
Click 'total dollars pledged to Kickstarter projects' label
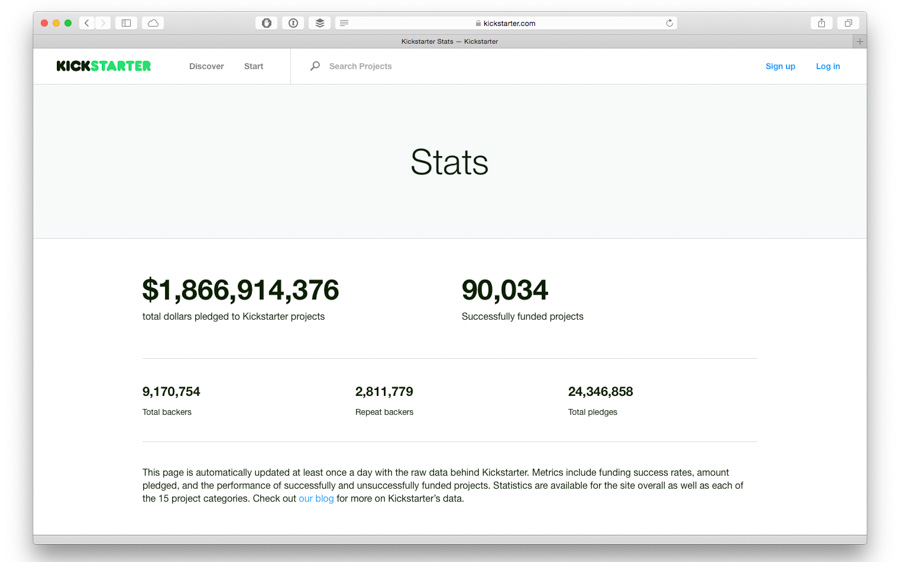234,316
